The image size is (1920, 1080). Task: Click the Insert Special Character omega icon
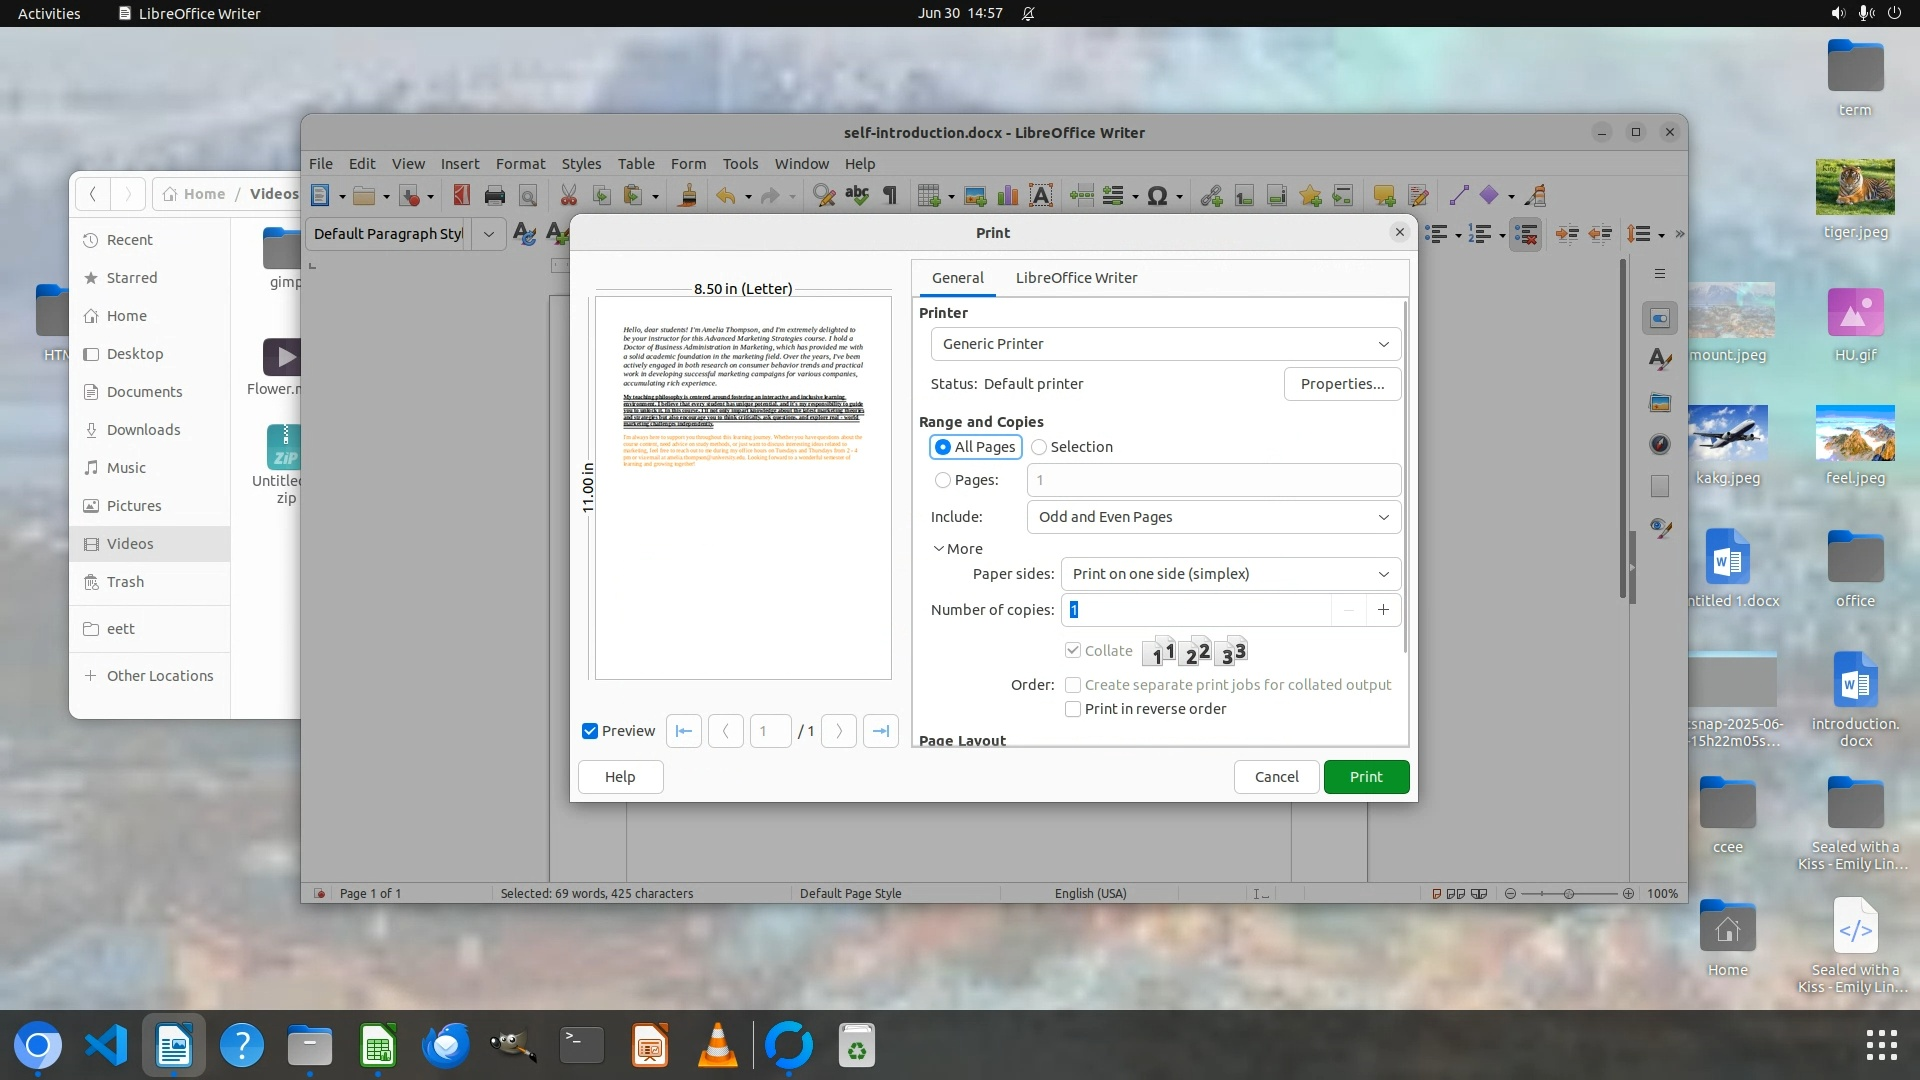1157,196
